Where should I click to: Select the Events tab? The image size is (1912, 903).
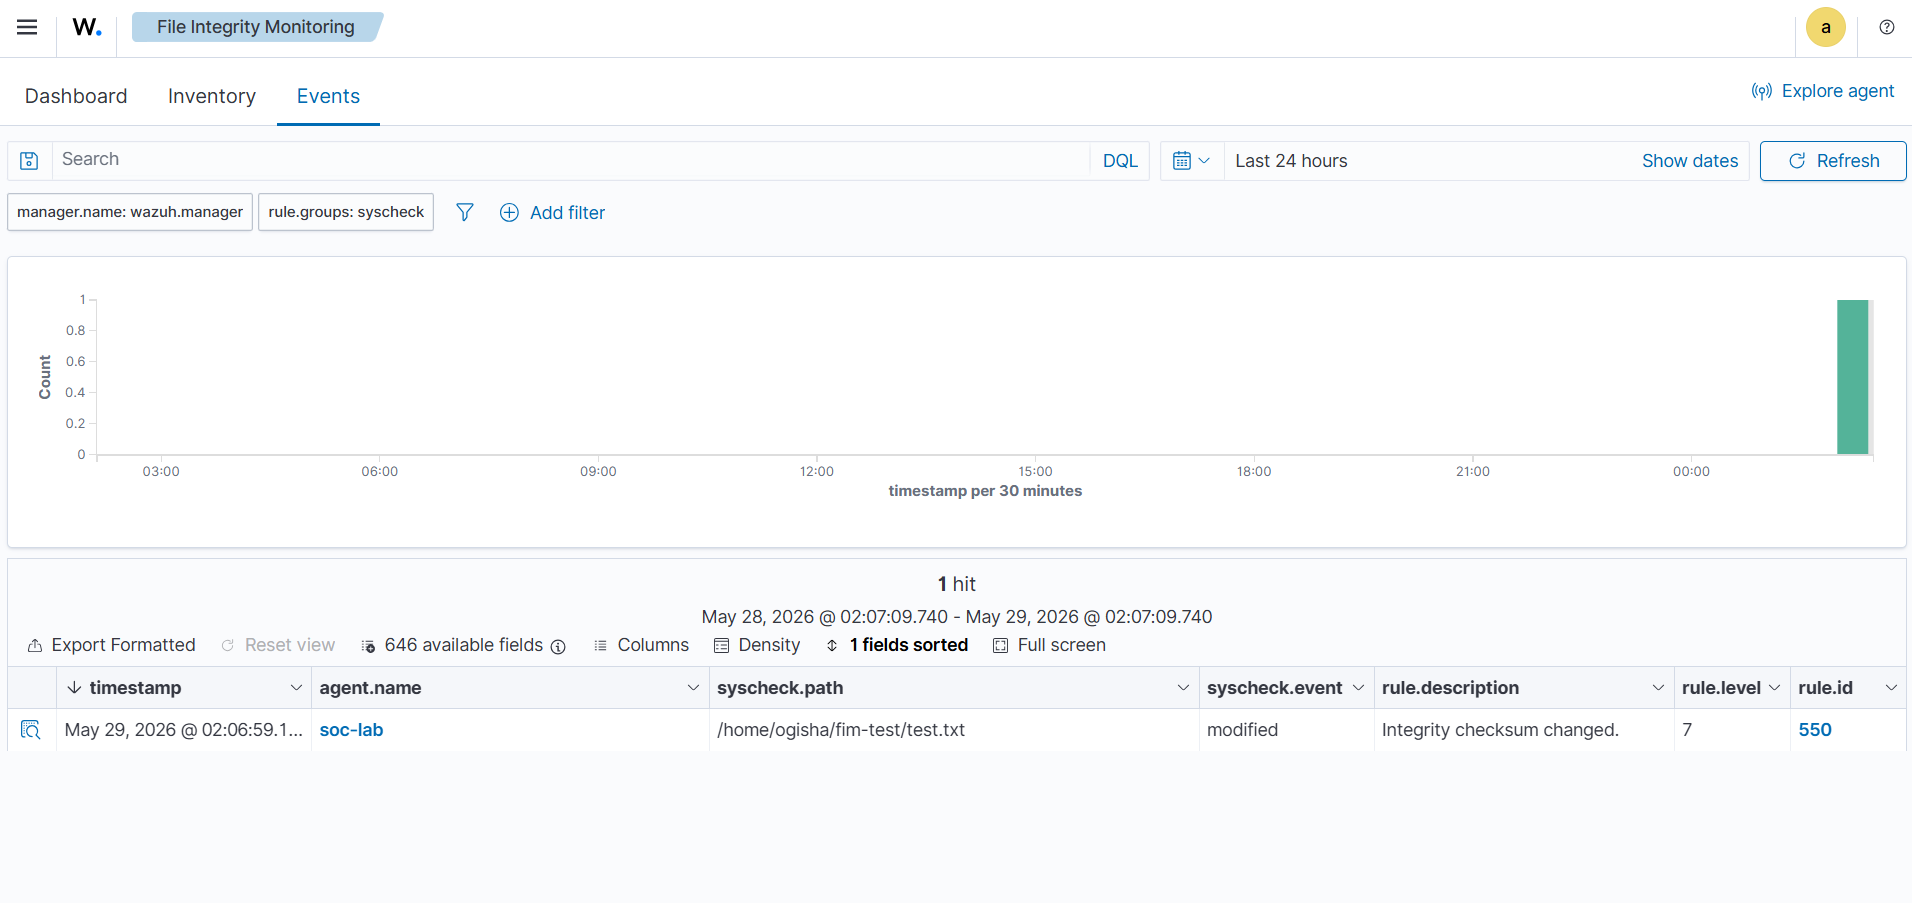(x=328, y=96)
